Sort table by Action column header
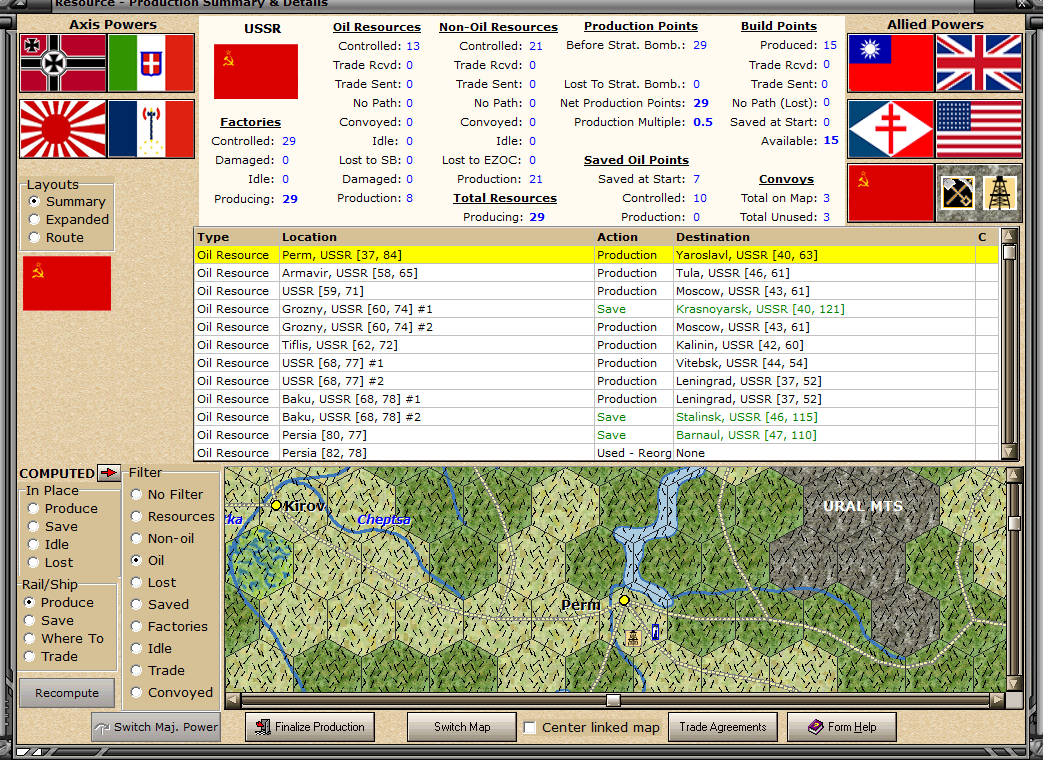The height and width of the screenshot is (760, 1043). pyautogui.click(x=634, y=237)
